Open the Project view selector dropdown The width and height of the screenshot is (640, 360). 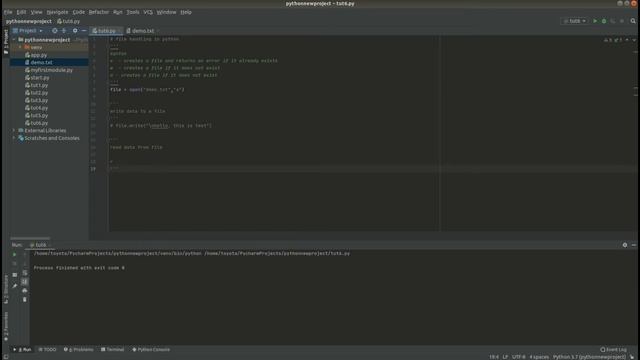[x=27, y=31]
